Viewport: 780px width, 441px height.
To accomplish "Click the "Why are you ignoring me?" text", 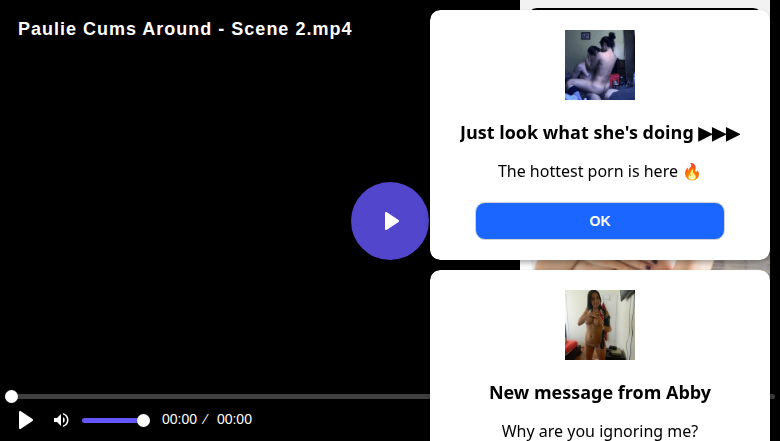I will click(x=600, y=431).
